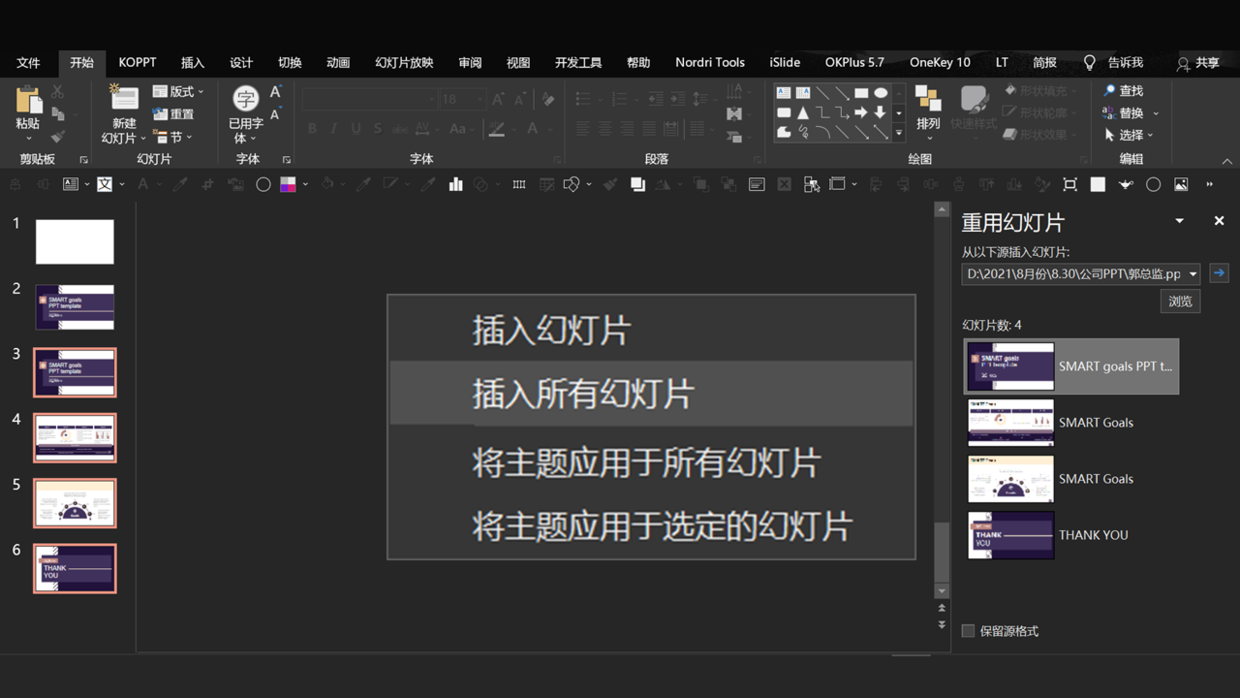Click the multicolor swatch in quick toolbar
Viewport: 1240px width, 698px height.
tap(288, 184)
